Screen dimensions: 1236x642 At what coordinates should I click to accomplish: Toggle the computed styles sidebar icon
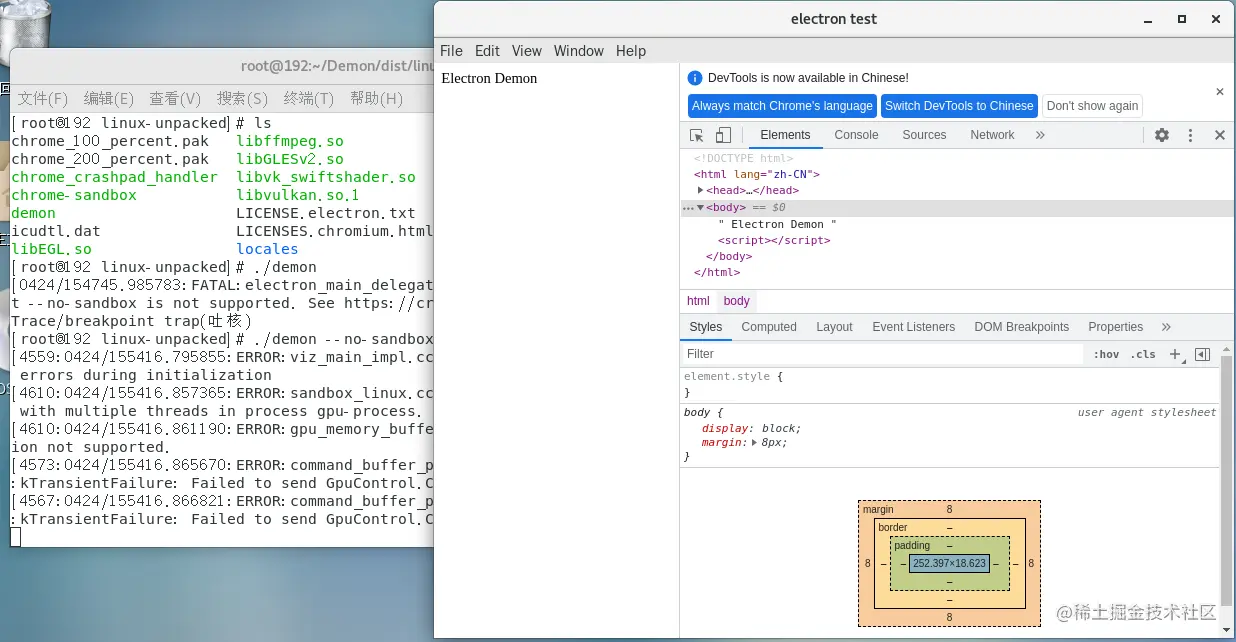[1203, 354]
